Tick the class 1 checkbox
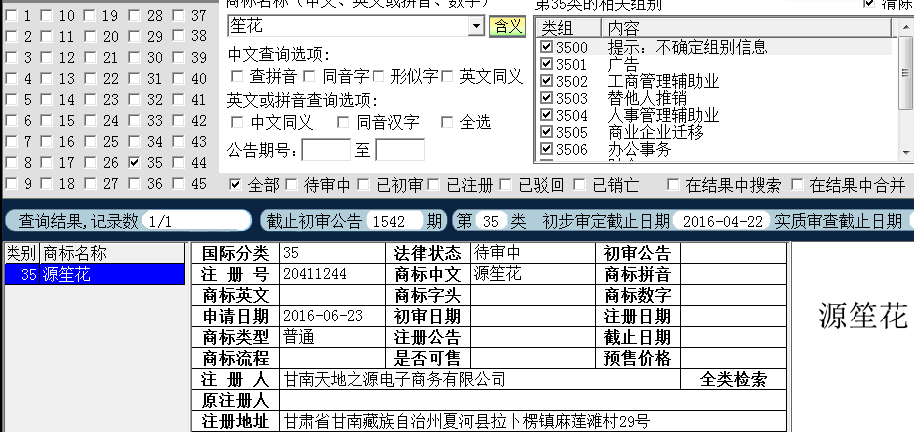Viewport: 914px width, 432px height. click(x=11, y=16)
